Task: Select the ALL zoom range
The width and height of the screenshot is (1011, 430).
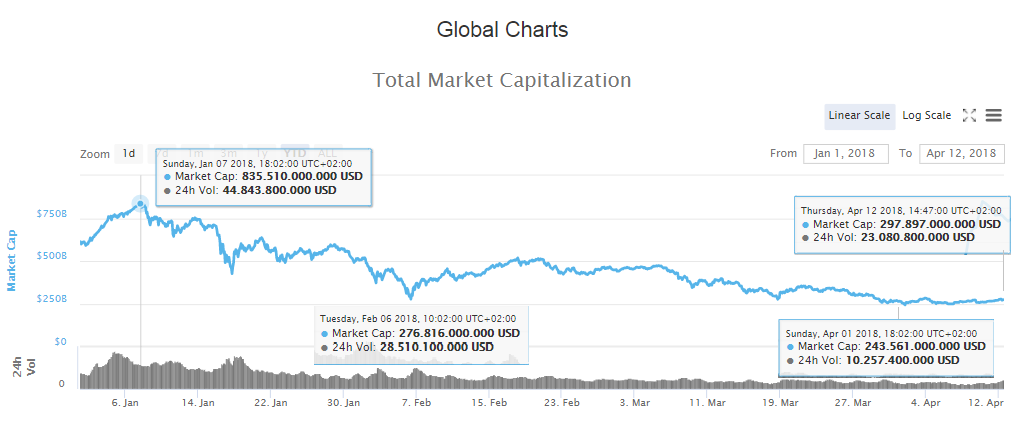Action: tap(326, 154)
